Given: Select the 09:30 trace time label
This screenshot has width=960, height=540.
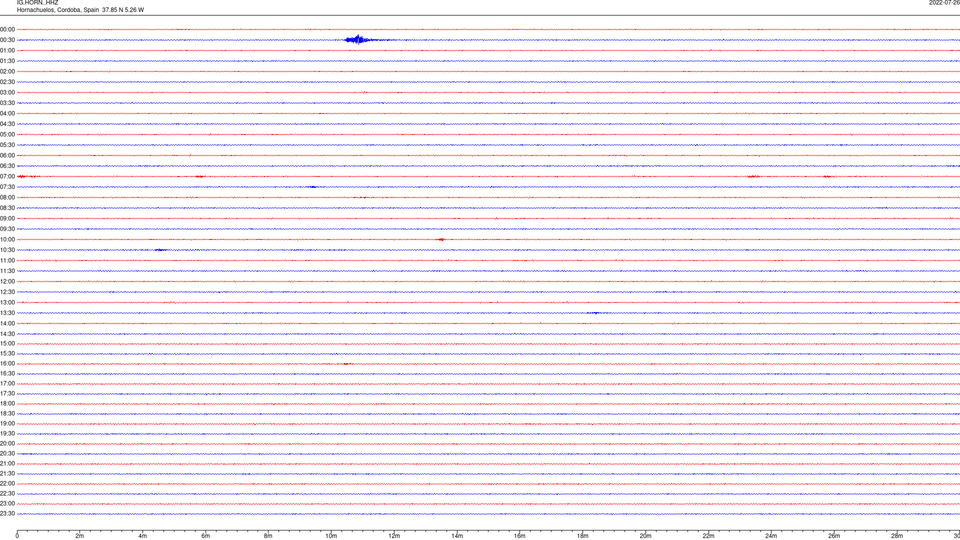Looking at the screenshot, I should pyautogui.click(x=7, y=229).
